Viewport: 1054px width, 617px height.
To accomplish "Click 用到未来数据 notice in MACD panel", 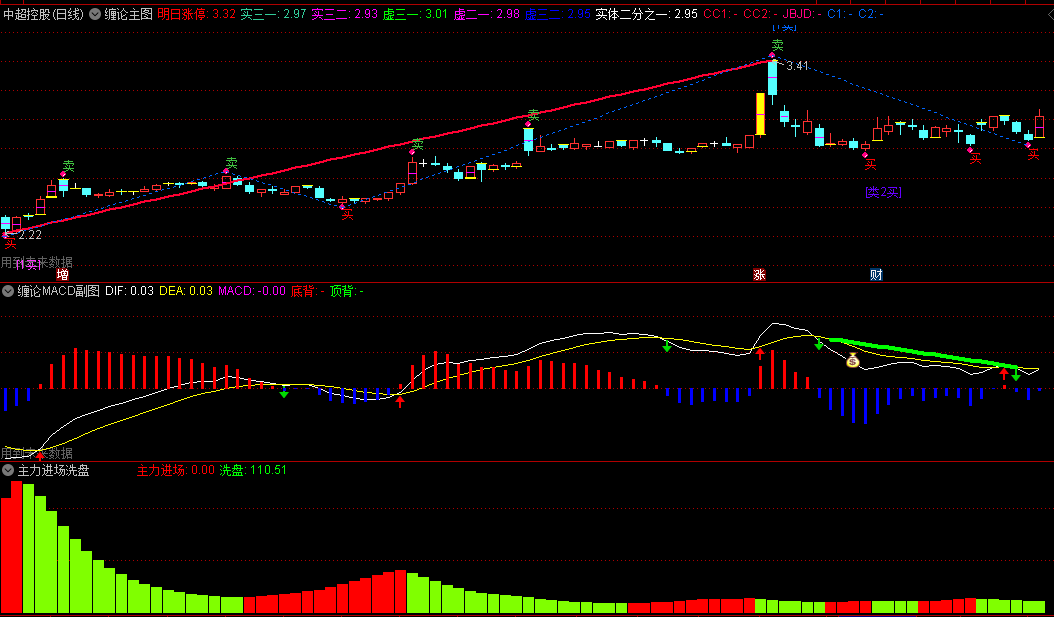I will click(37, 453).
